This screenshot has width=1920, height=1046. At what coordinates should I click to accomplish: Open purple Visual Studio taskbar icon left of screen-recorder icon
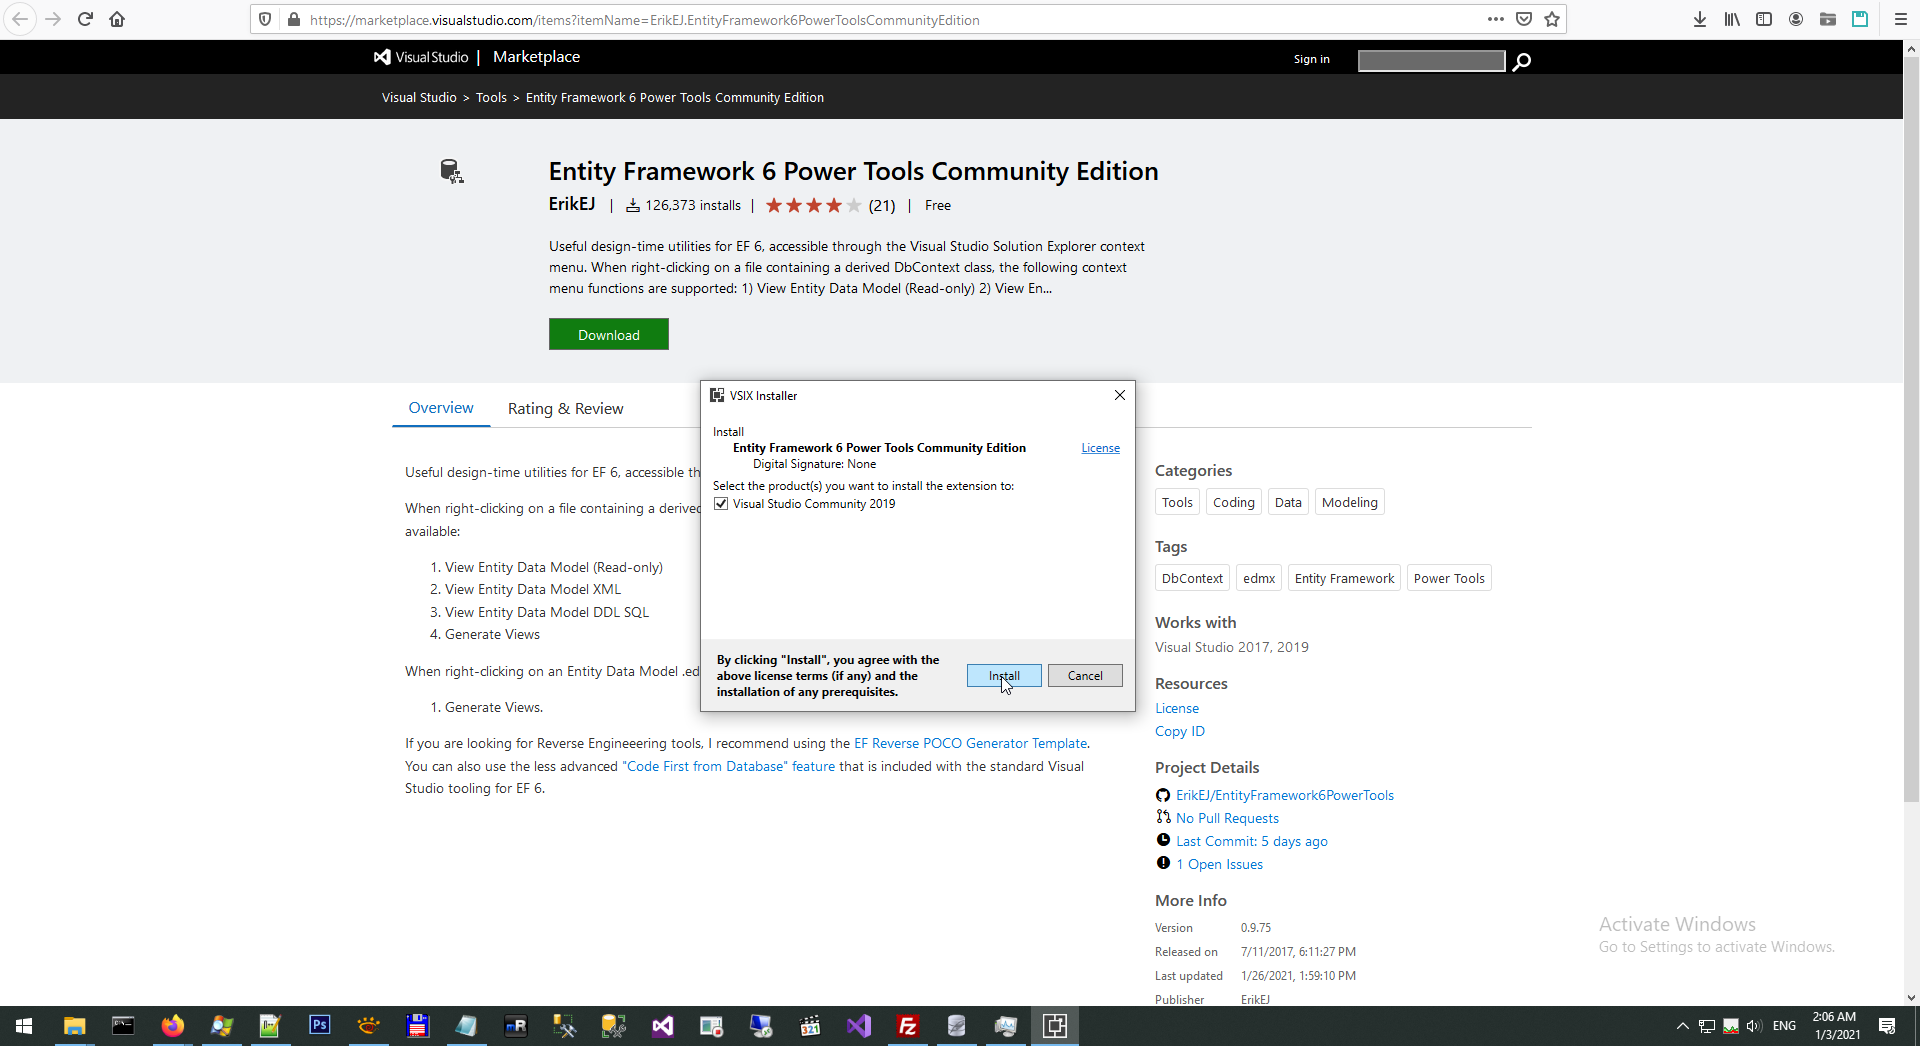662,1026
